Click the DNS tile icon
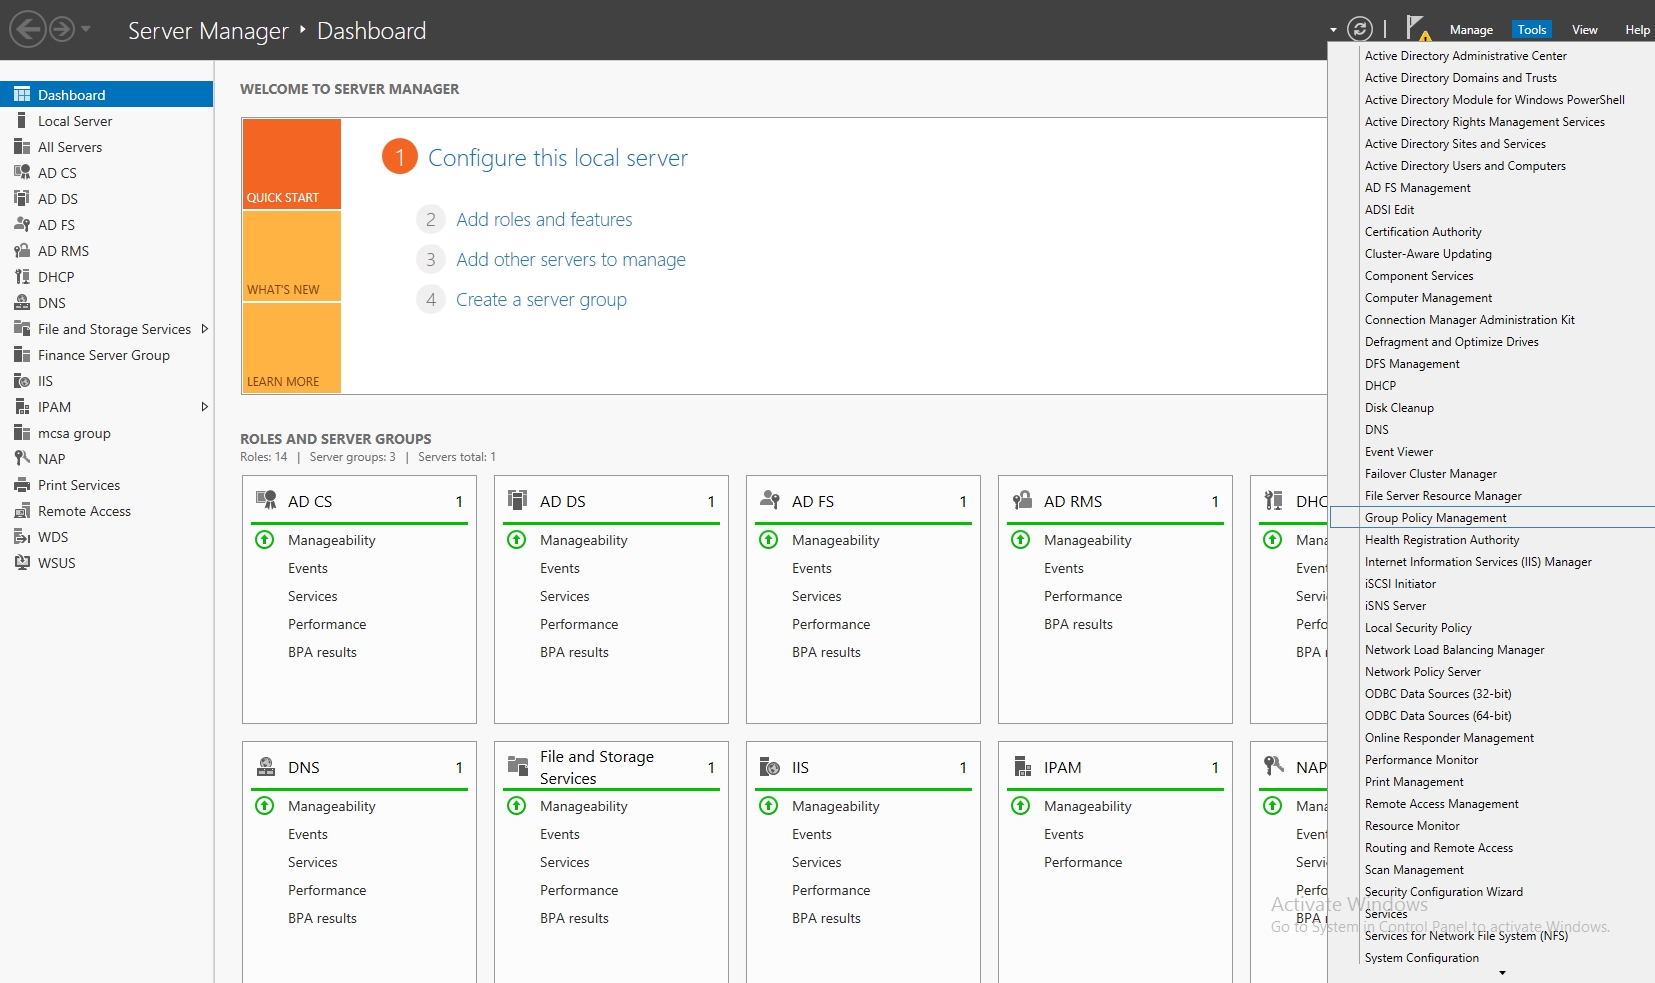The width and height of the screenshot is (1655, 983). (266, 766)
